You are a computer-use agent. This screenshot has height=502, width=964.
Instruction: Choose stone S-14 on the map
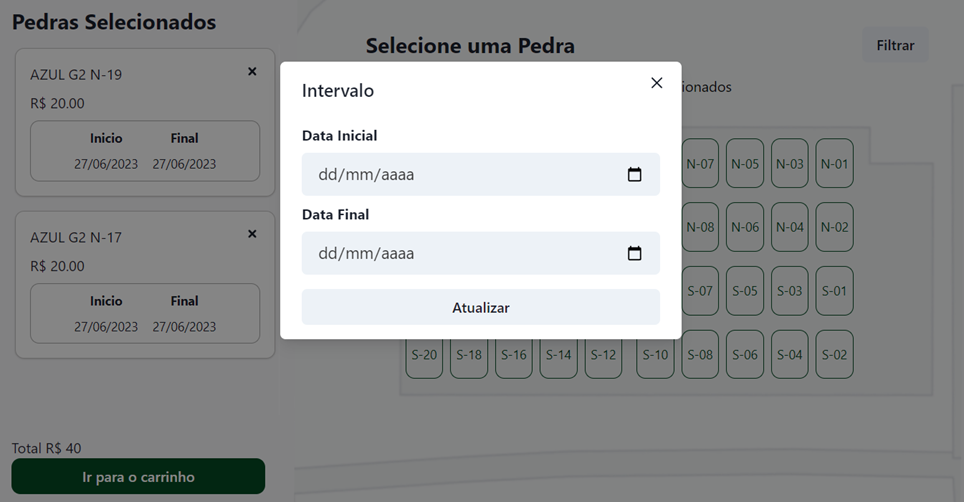tap(558, 355)
